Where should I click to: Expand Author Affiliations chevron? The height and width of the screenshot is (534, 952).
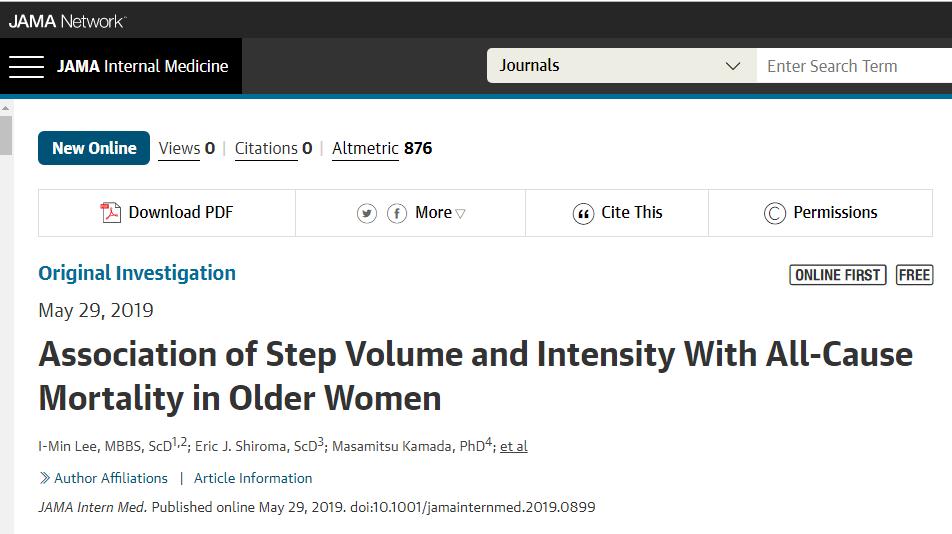44,478
